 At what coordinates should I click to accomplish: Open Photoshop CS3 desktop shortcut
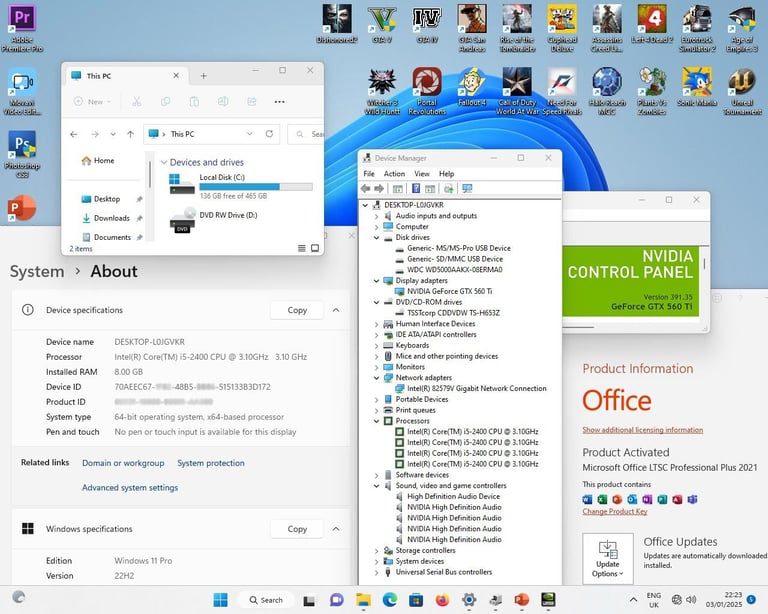pyautogui.click(x=22, y=154)
